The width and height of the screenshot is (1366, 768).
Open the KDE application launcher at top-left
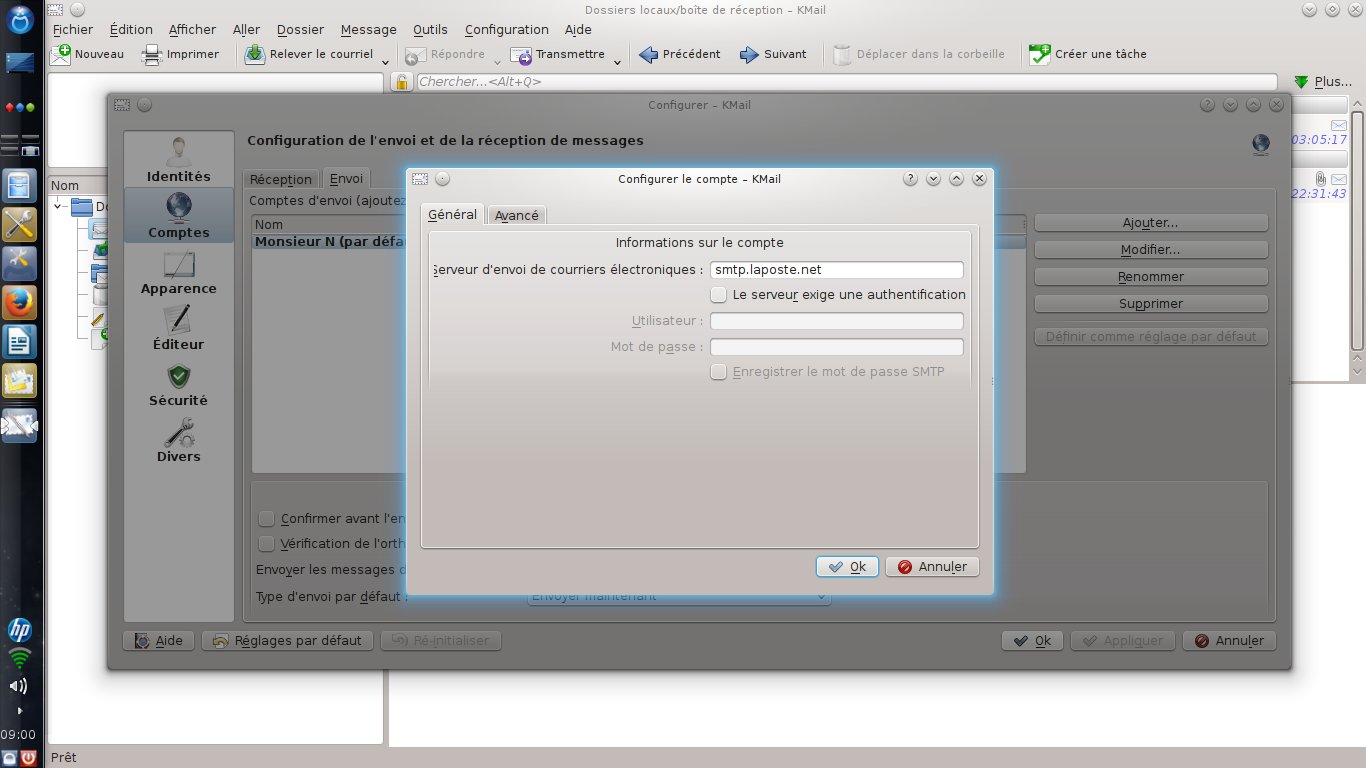tap(21, 19)
